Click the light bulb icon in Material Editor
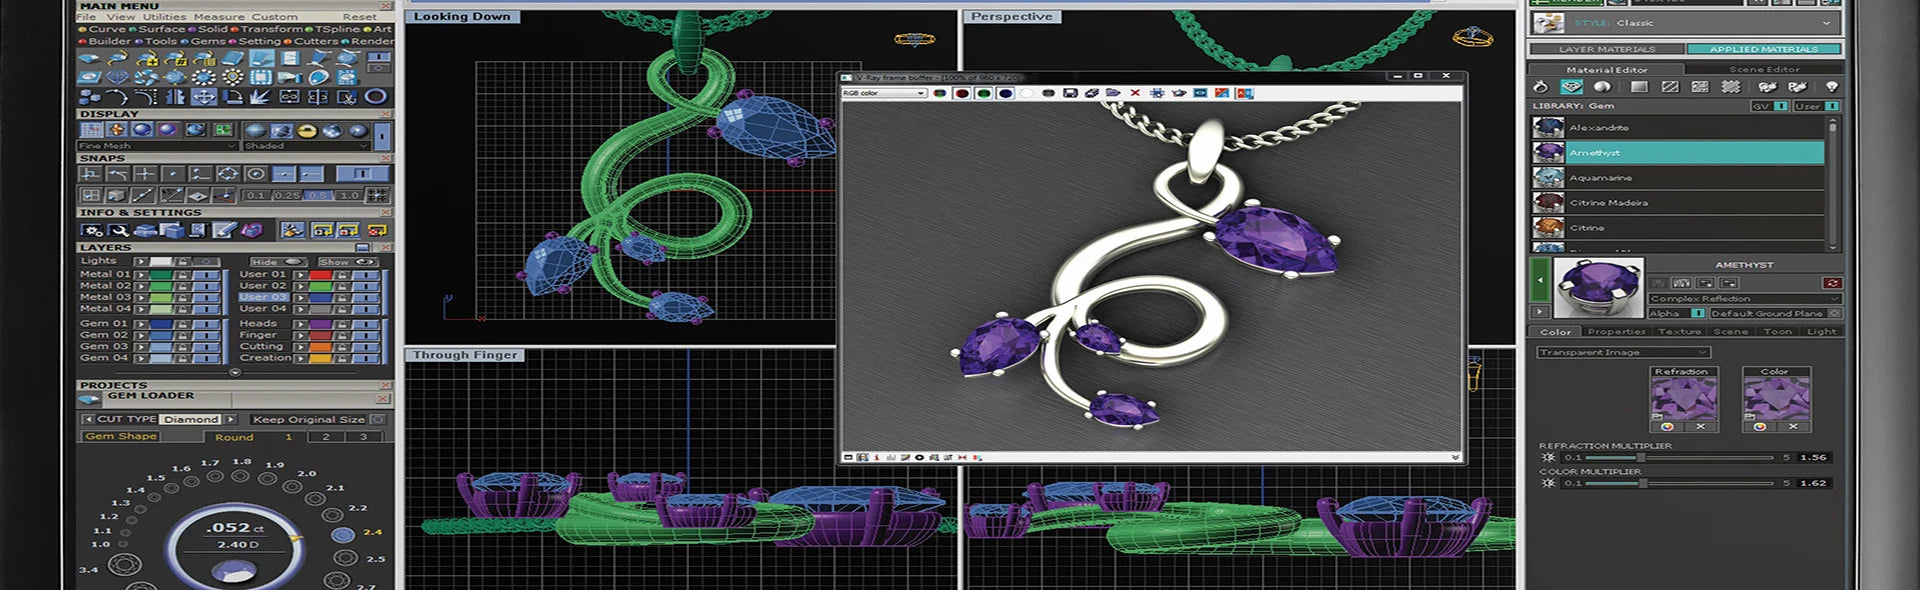The image size is (1920, 590). coord(1831,87)
